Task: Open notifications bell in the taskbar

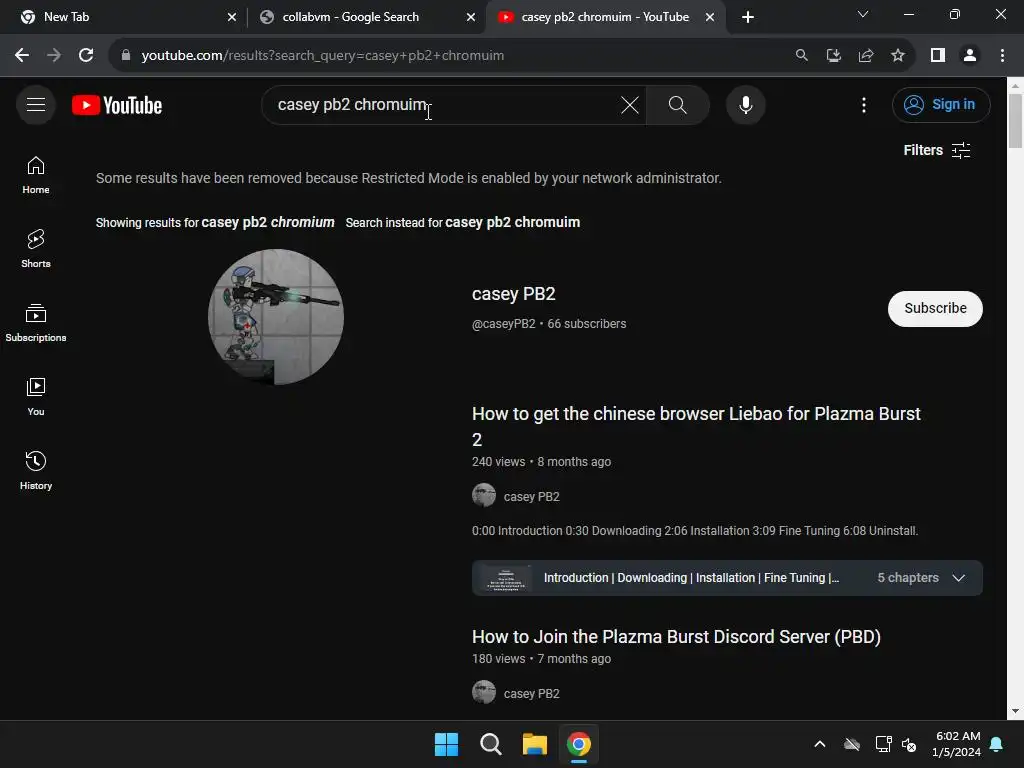Action: point(997,744)
